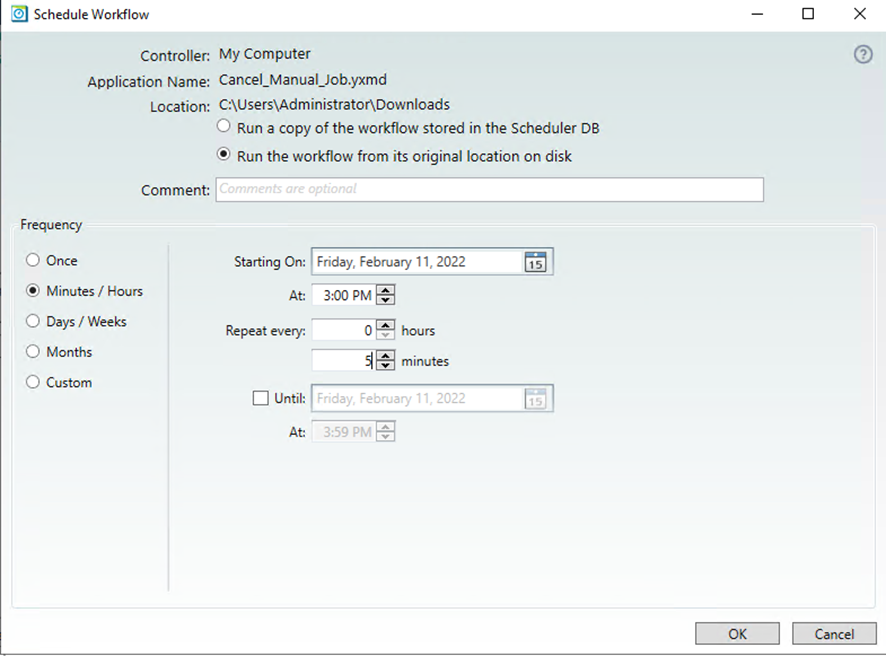Maximize the Schedule Workflow window
This screenshot has width=886, height=656.
coord(808,14)
